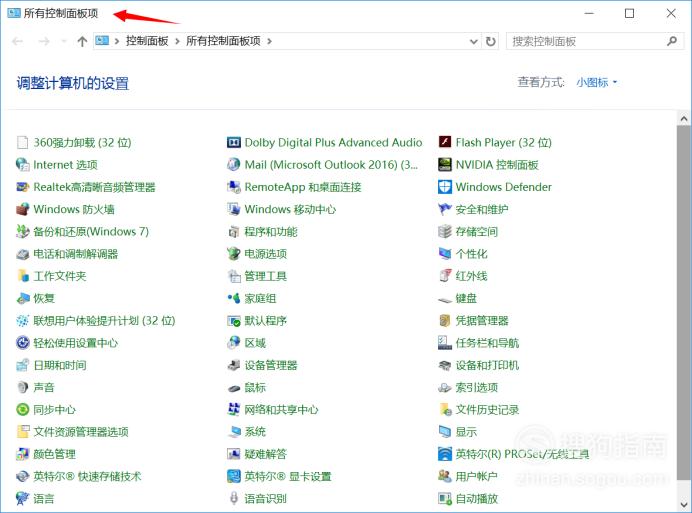Open the 默认程序 link
The width and height of the screenshot is (692, 513).
[266, 321]
